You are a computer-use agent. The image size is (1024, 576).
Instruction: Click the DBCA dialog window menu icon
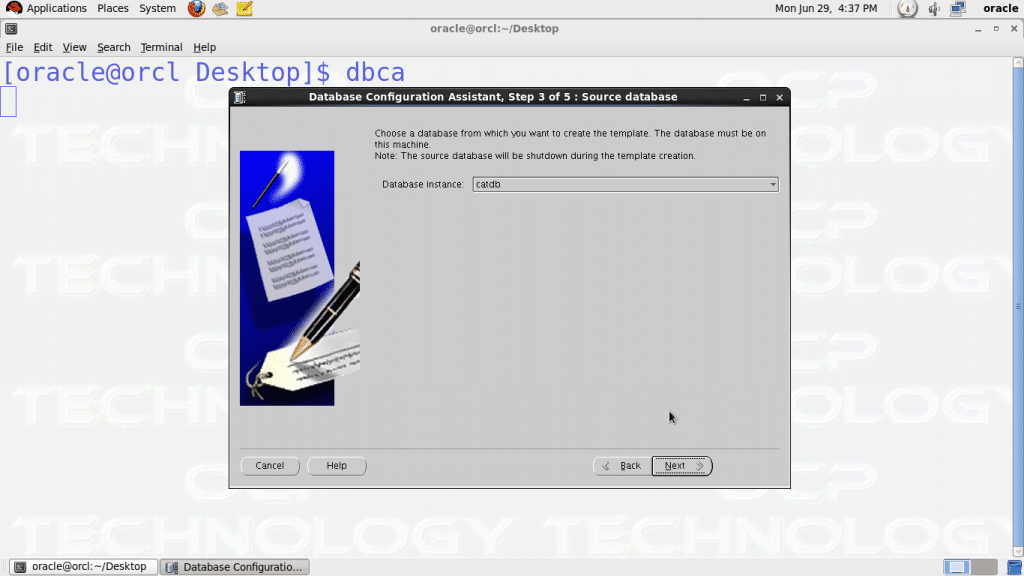240,97
